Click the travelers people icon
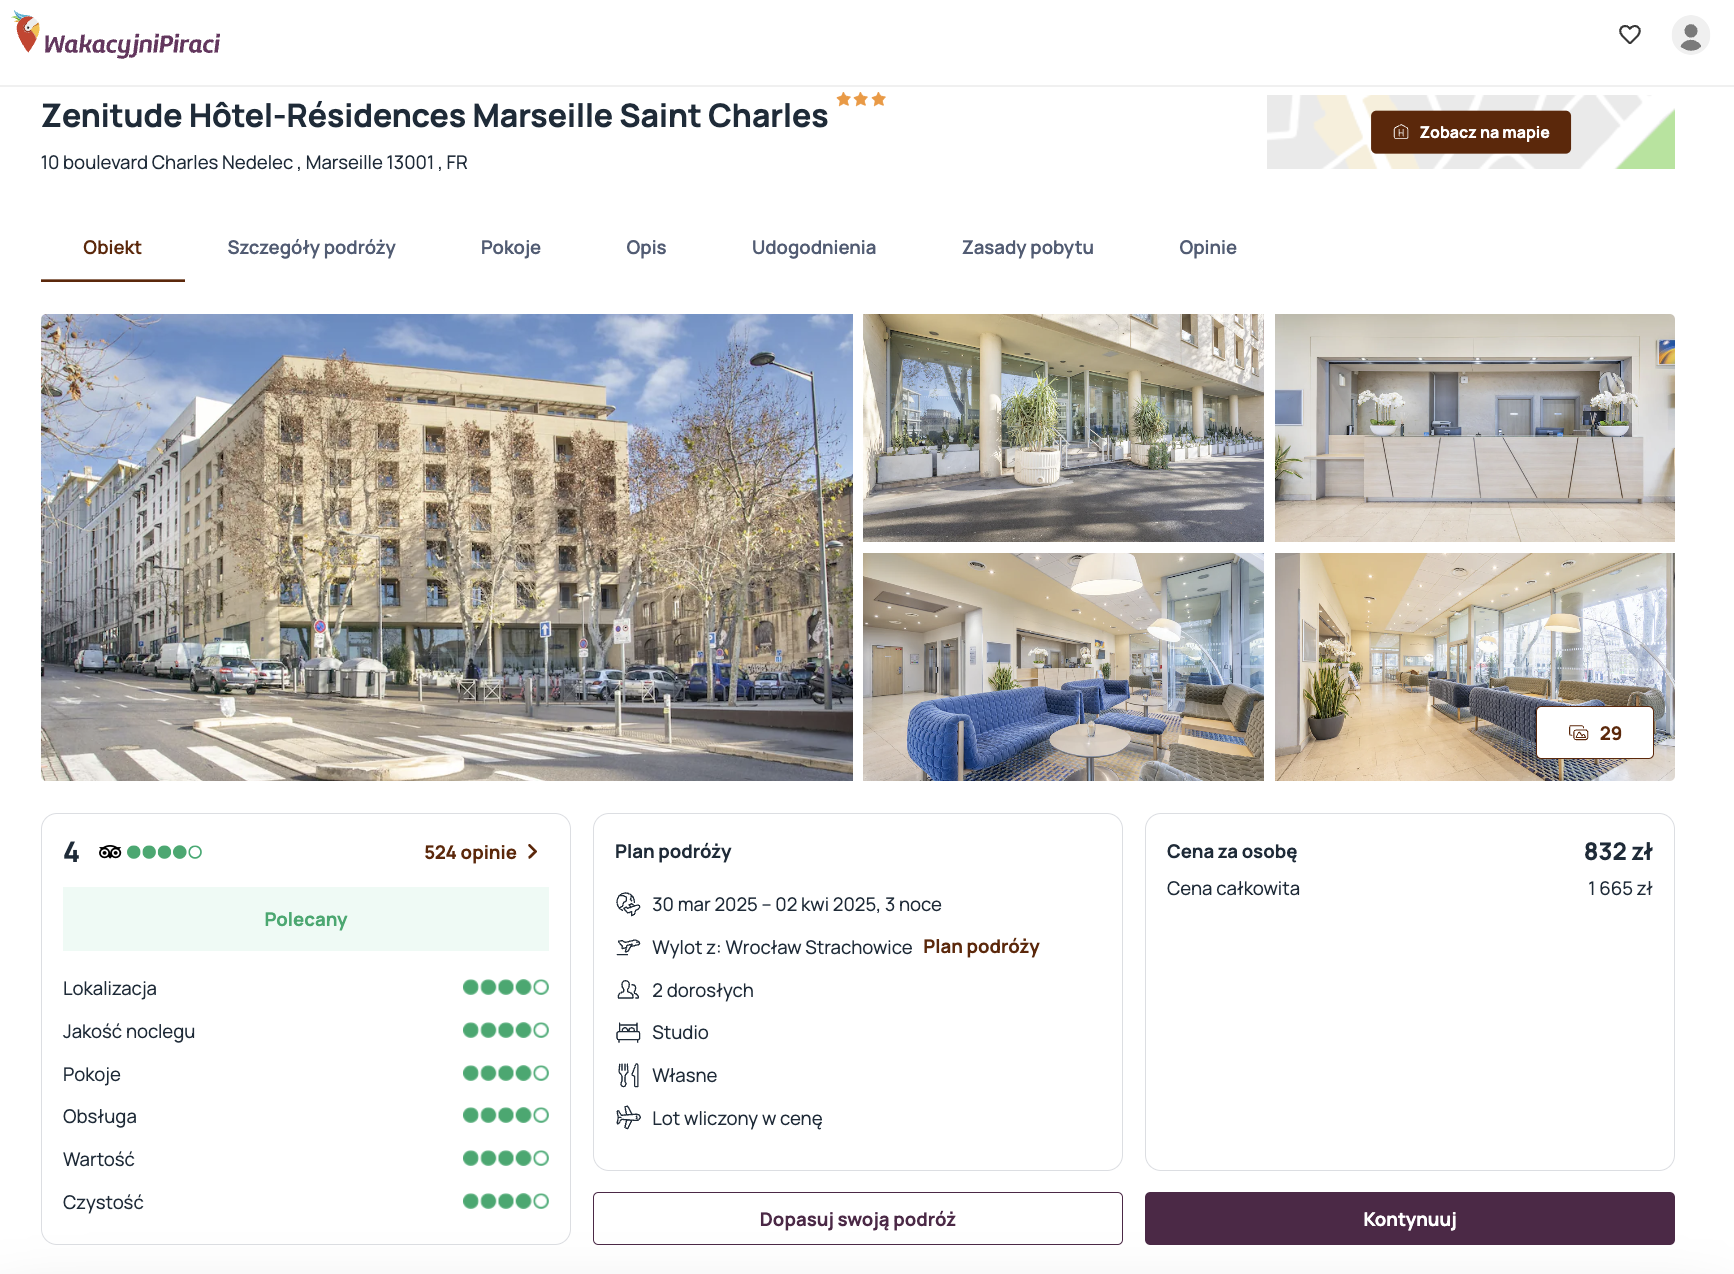Viewport: 1734px width, 1274px height. pos(628,990)
